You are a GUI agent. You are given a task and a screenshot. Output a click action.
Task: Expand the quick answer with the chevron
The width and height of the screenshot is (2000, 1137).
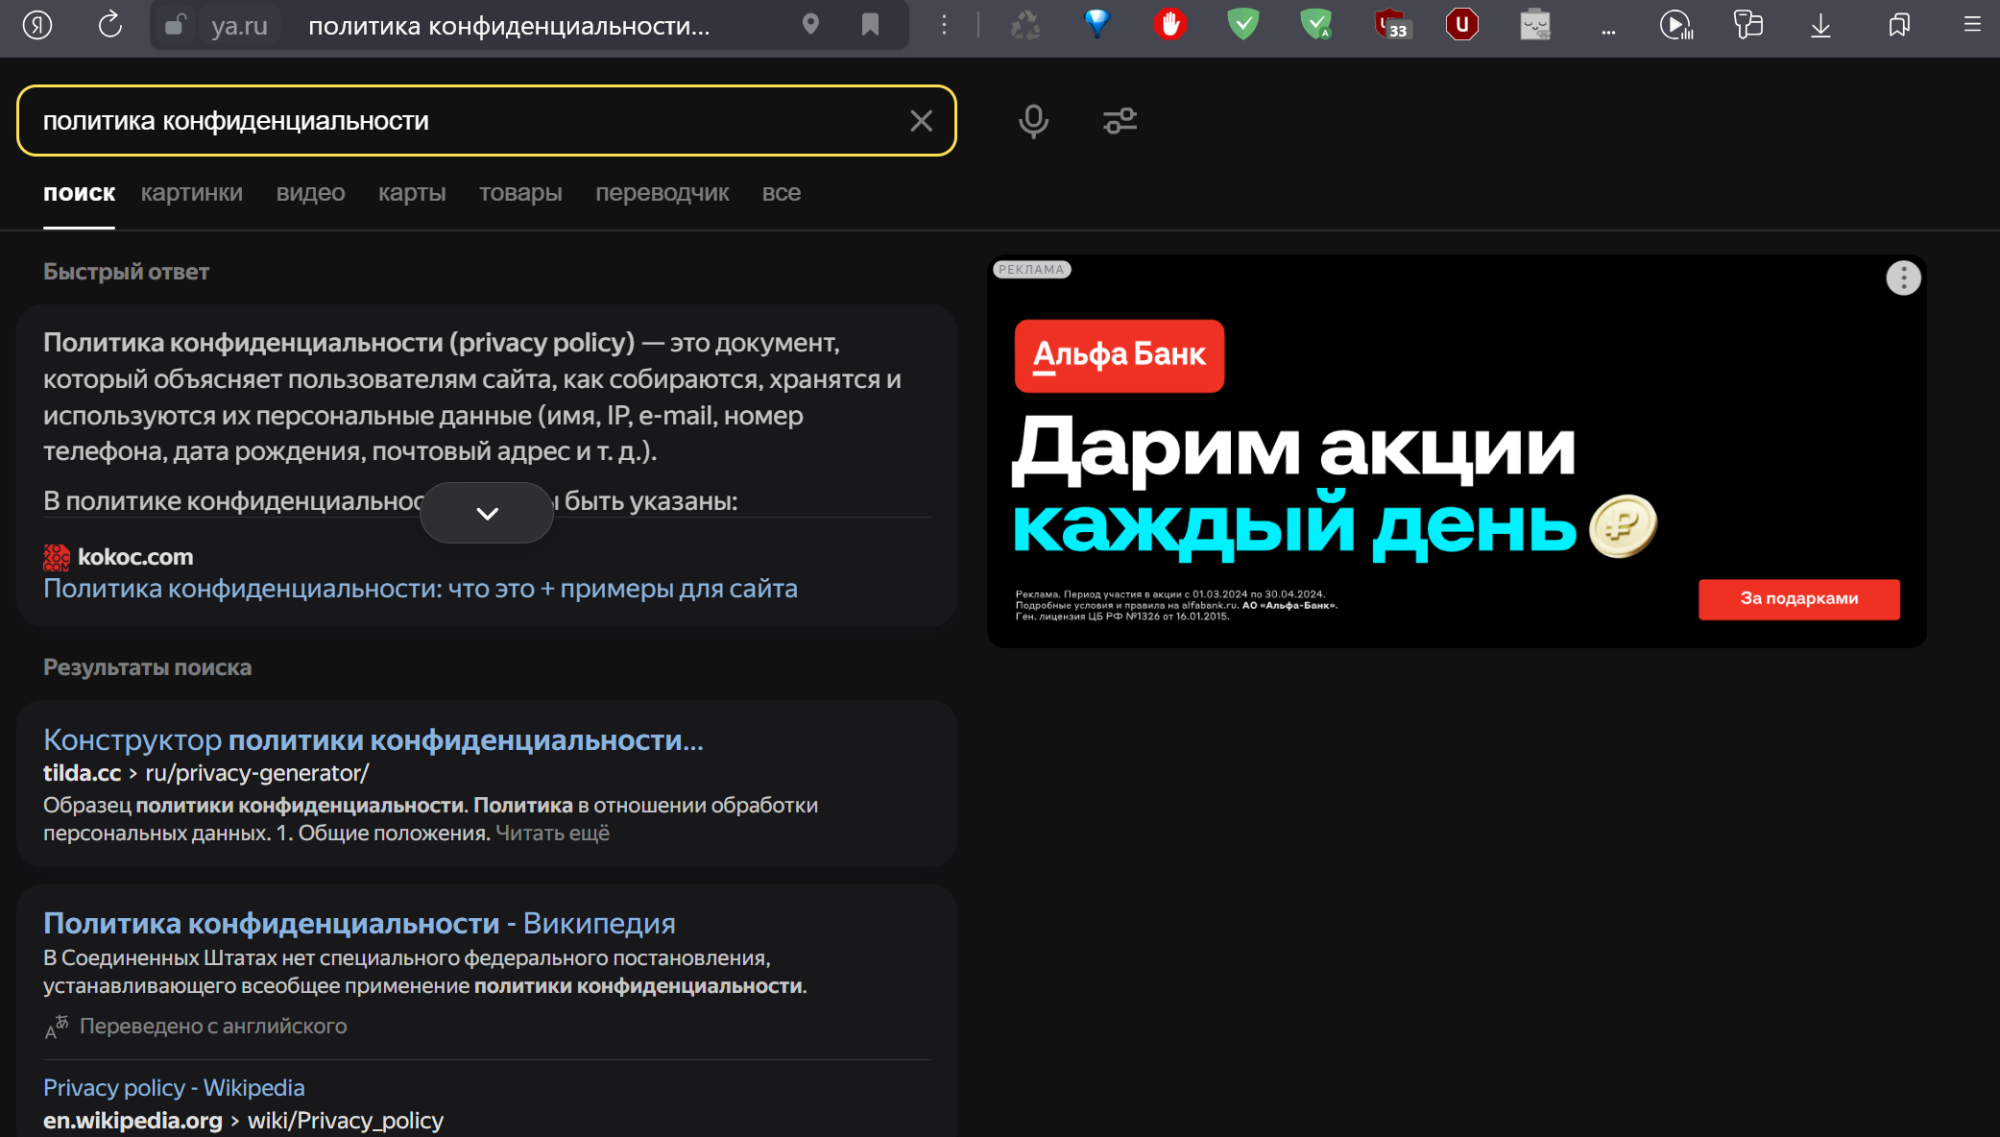[x=486, y=513]
